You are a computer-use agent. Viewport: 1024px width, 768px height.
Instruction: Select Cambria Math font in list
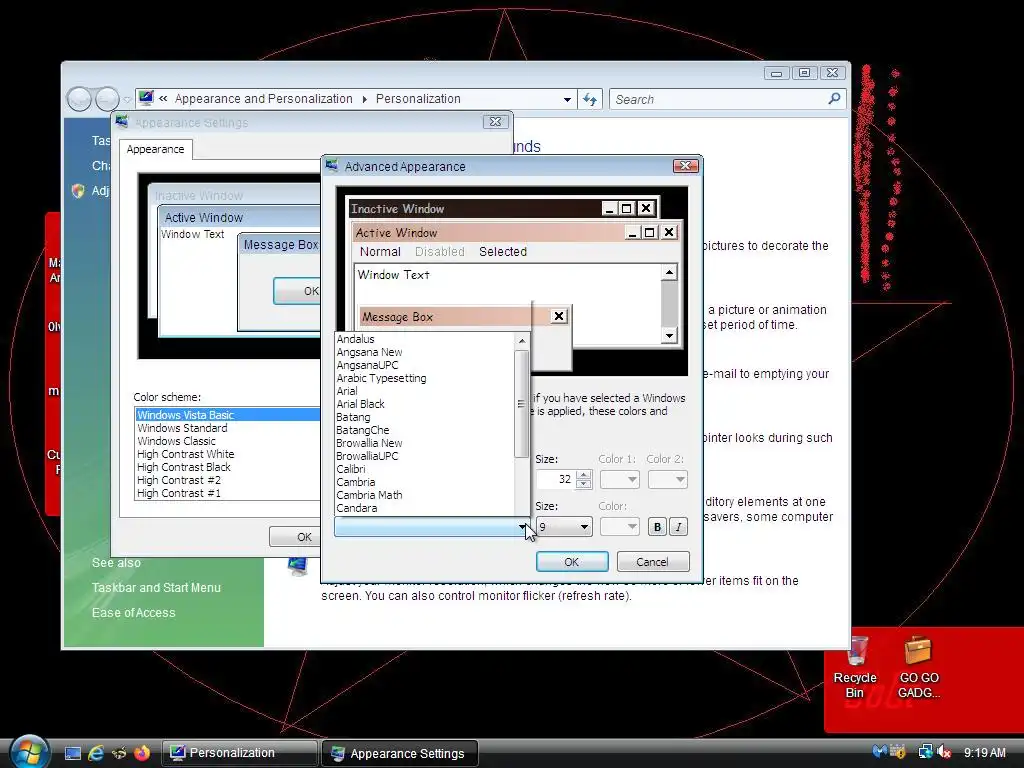[x=424, y=495]
